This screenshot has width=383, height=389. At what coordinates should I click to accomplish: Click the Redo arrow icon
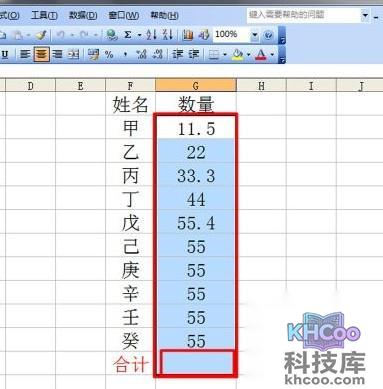click(x=84, y=35)
